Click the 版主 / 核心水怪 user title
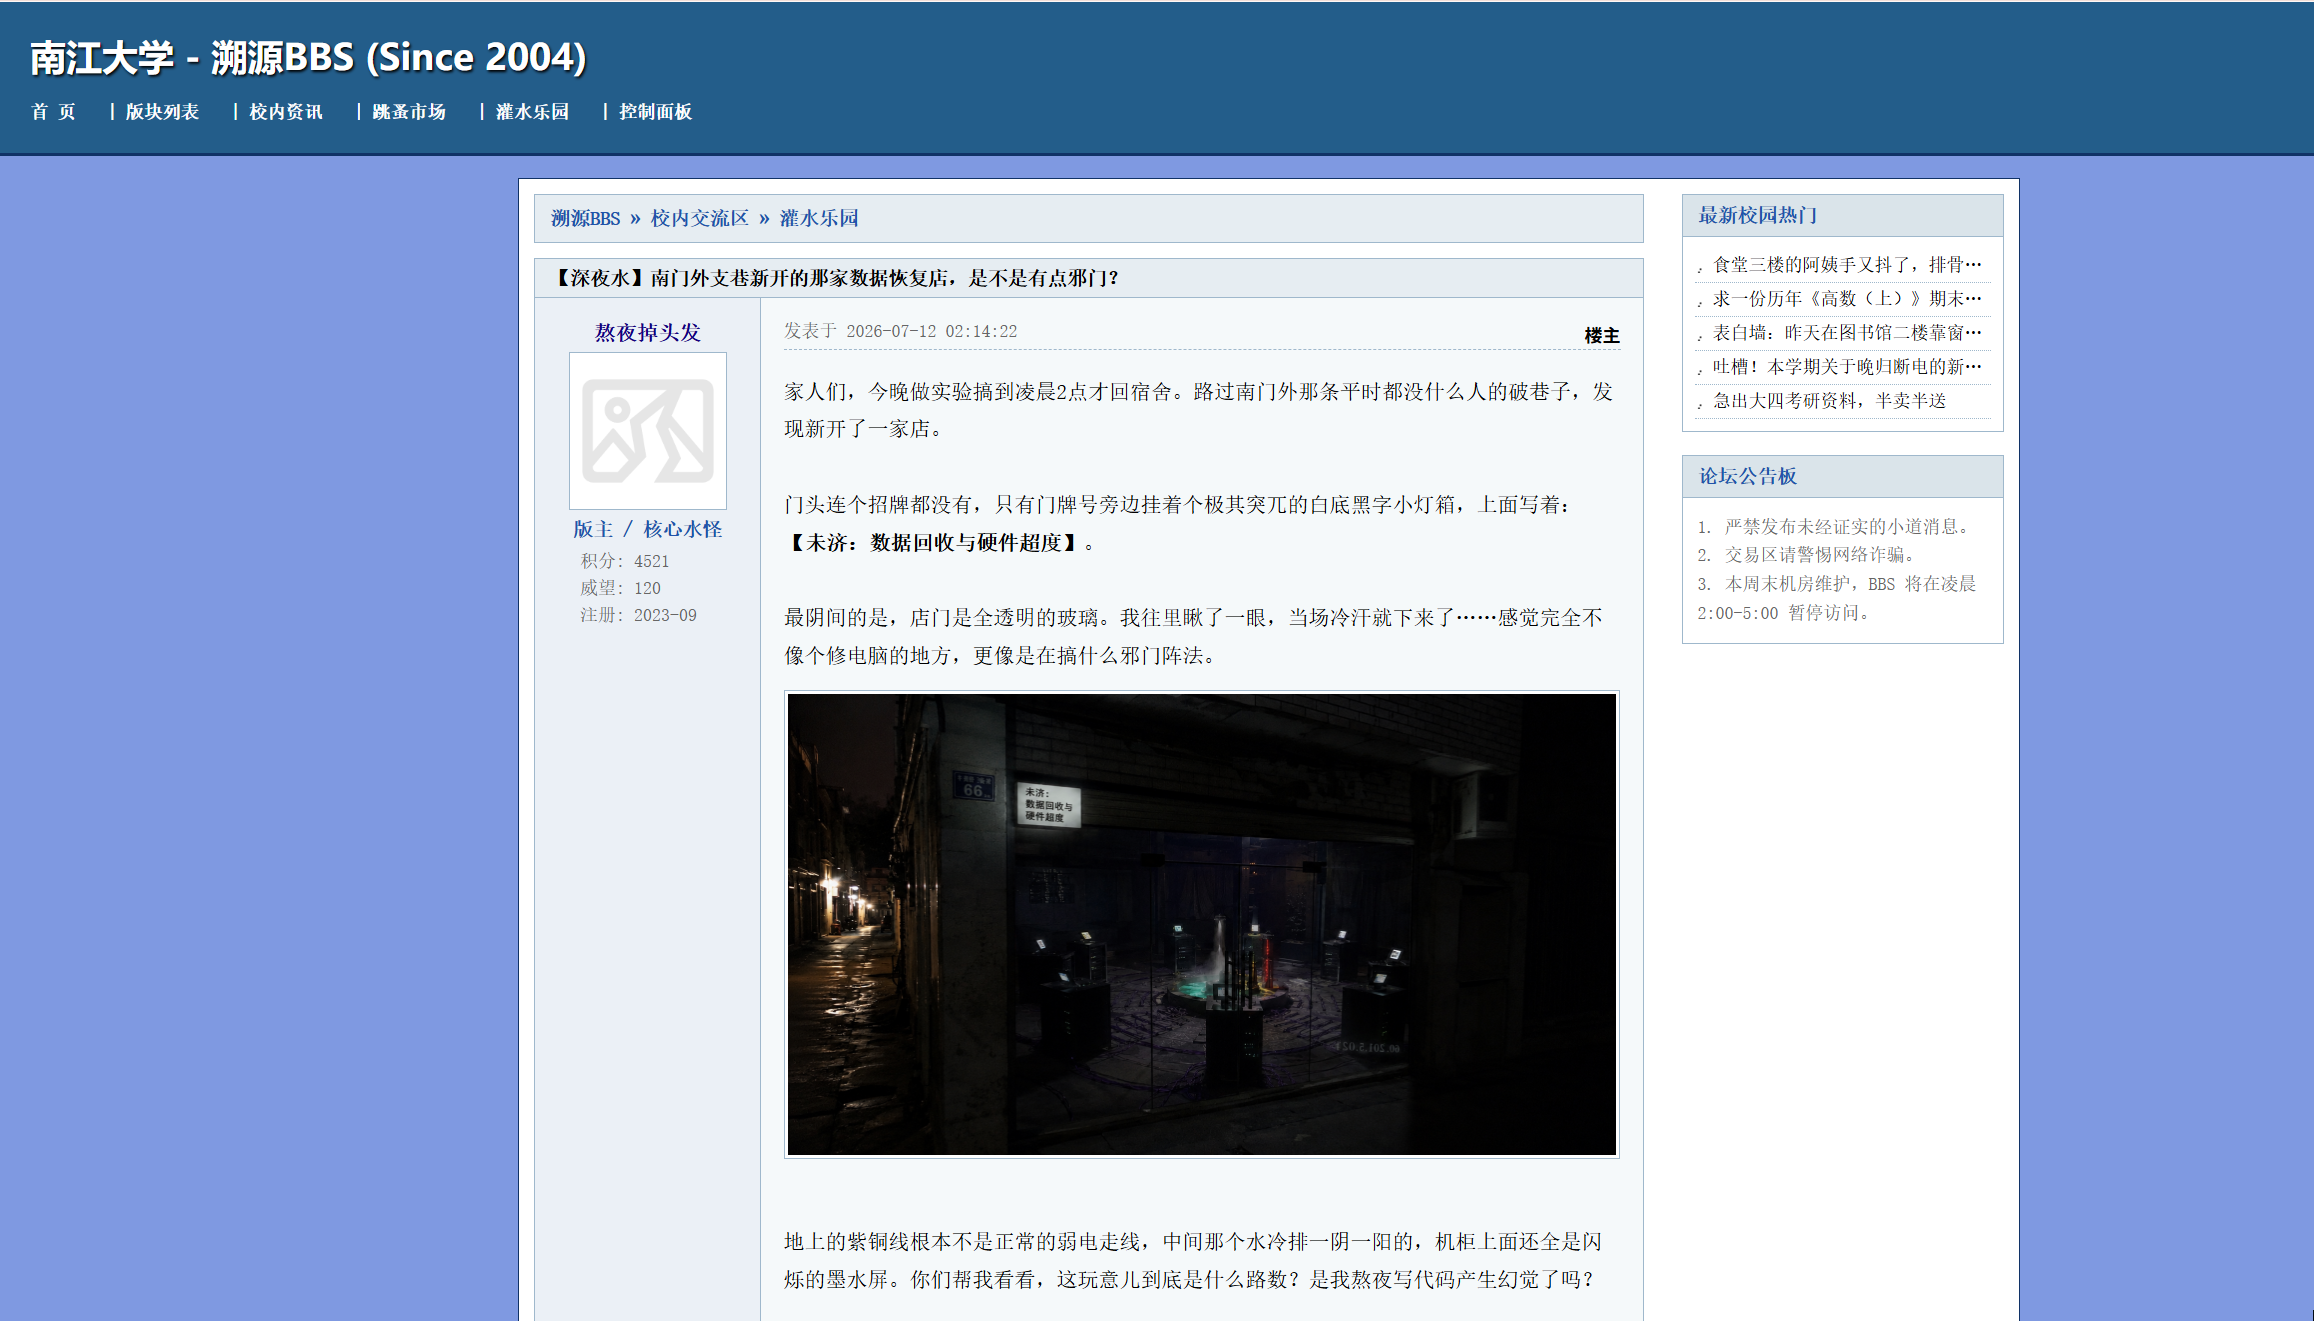 [648, 529]
